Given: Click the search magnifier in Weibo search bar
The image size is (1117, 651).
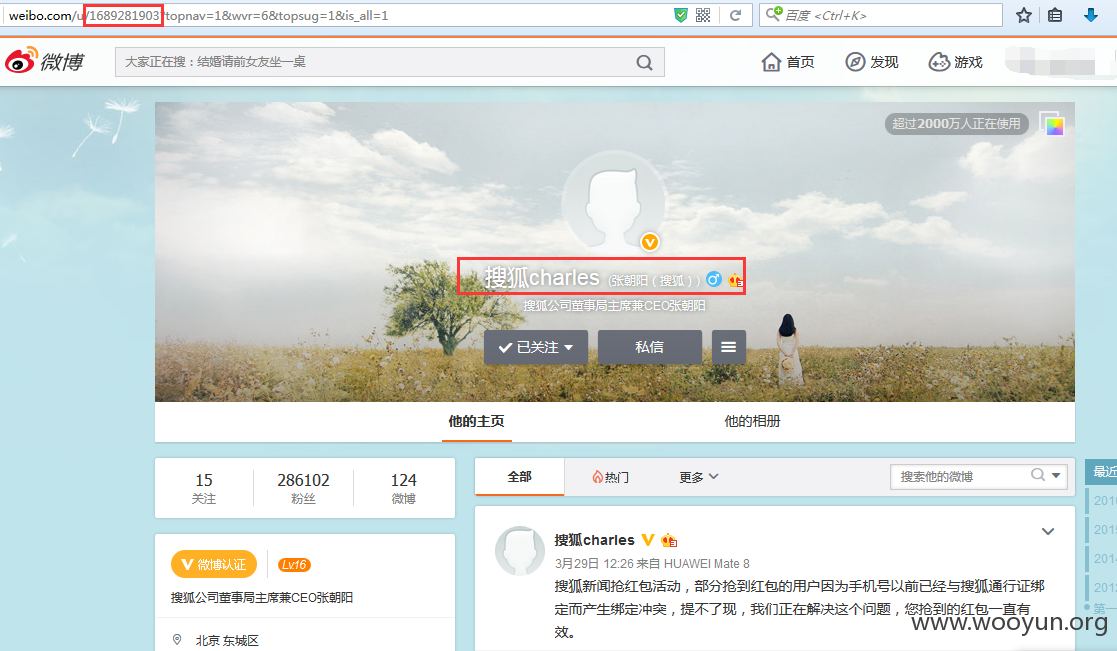Looking at the screenshot, I should pos(644,63).
